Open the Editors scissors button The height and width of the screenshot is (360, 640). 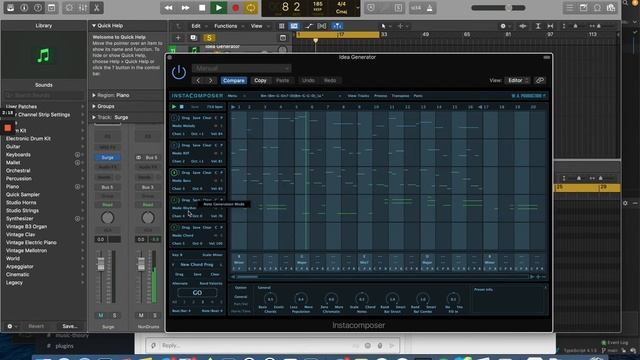97,8
